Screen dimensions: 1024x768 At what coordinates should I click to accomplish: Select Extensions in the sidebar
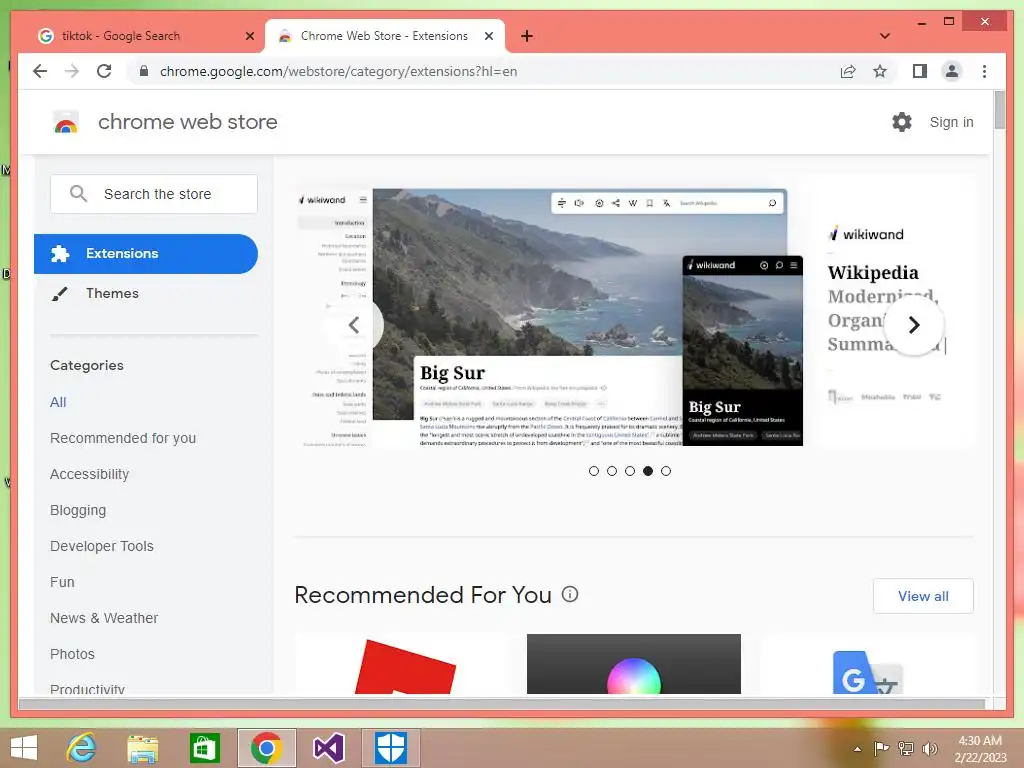[x=146, y=253]
